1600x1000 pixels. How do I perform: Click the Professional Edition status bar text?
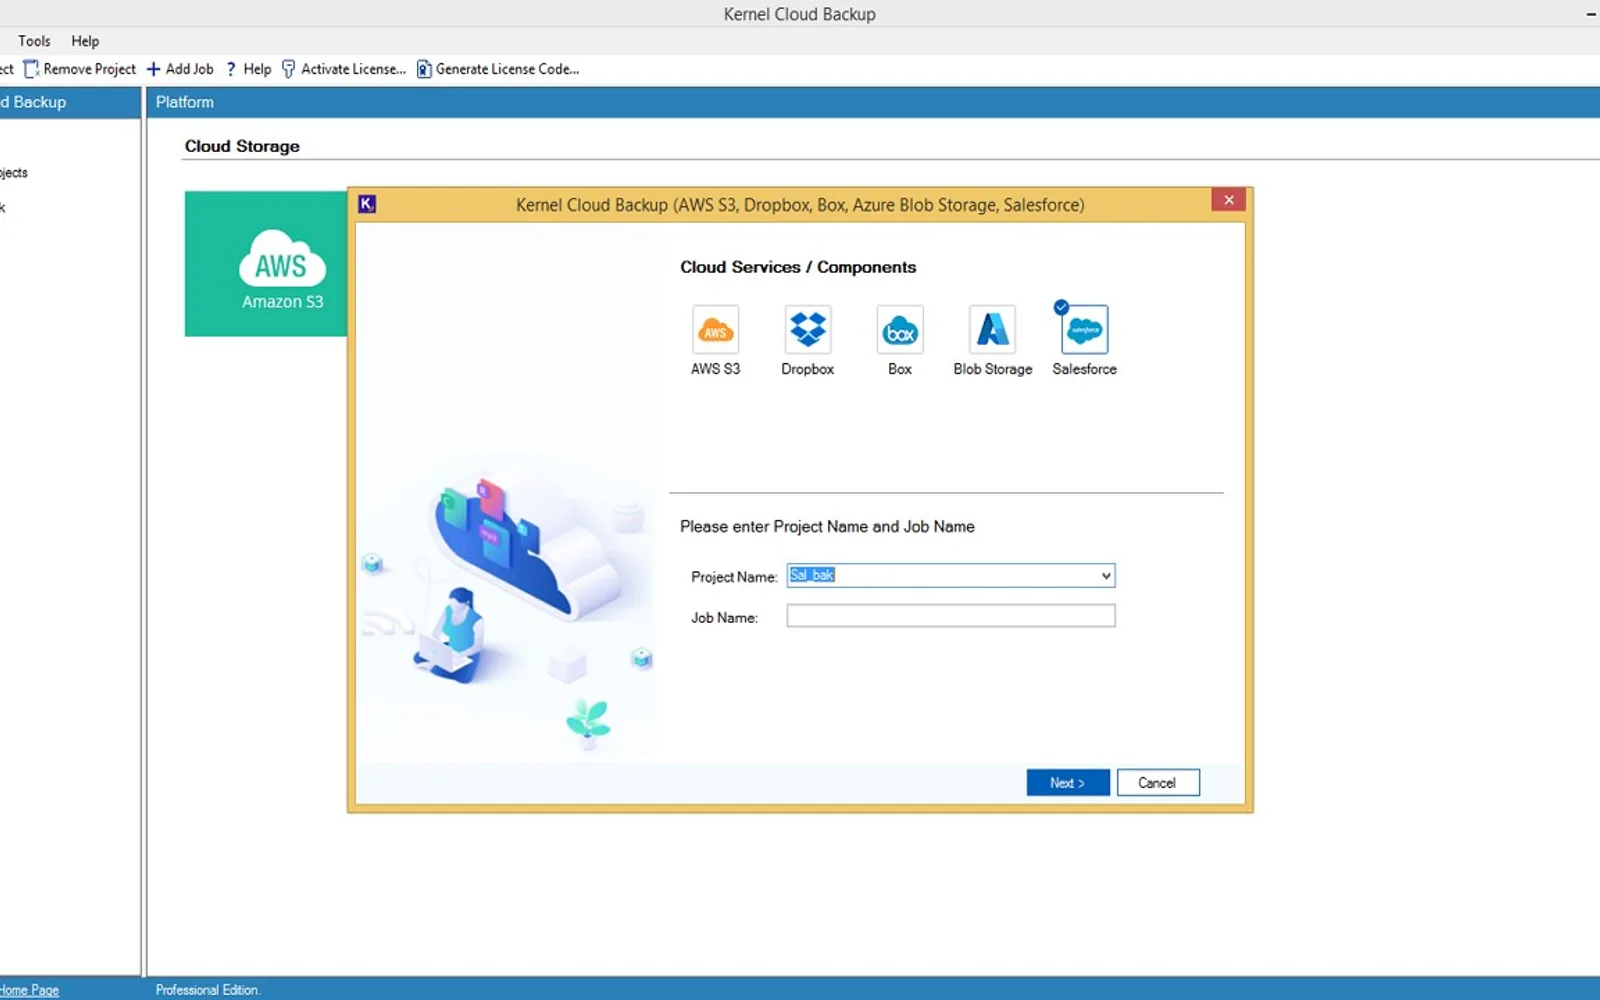[208, 990]
